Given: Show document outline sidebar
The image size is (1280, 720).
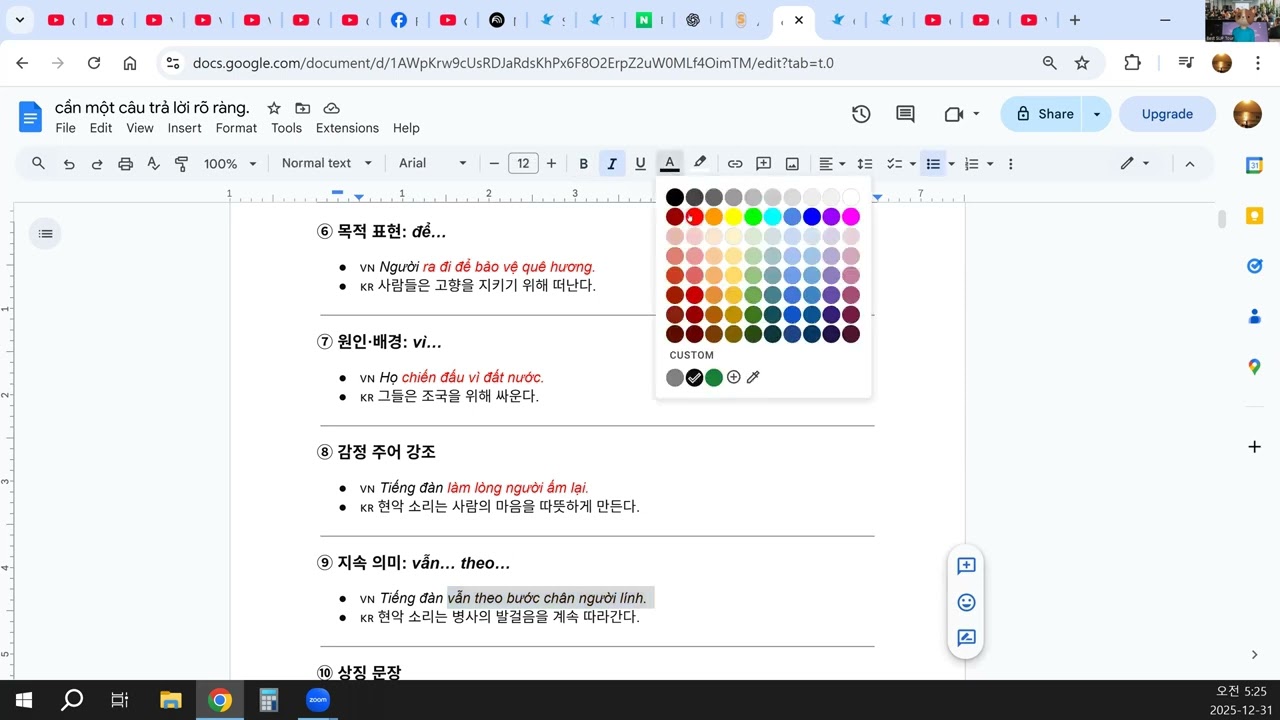Looking at the screenshot, I should 45,233.
